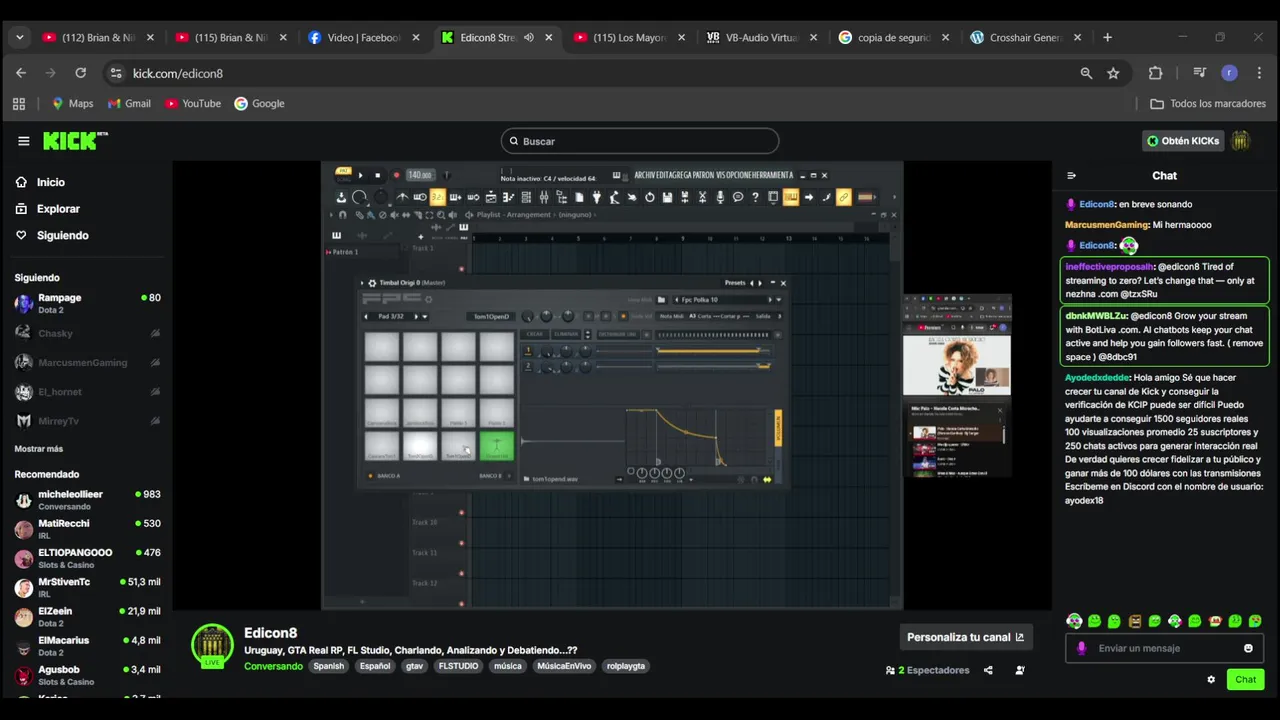1280x720 pixels.
Task: Bookmark this page with star icon
Action: [x=1113, y=73]
